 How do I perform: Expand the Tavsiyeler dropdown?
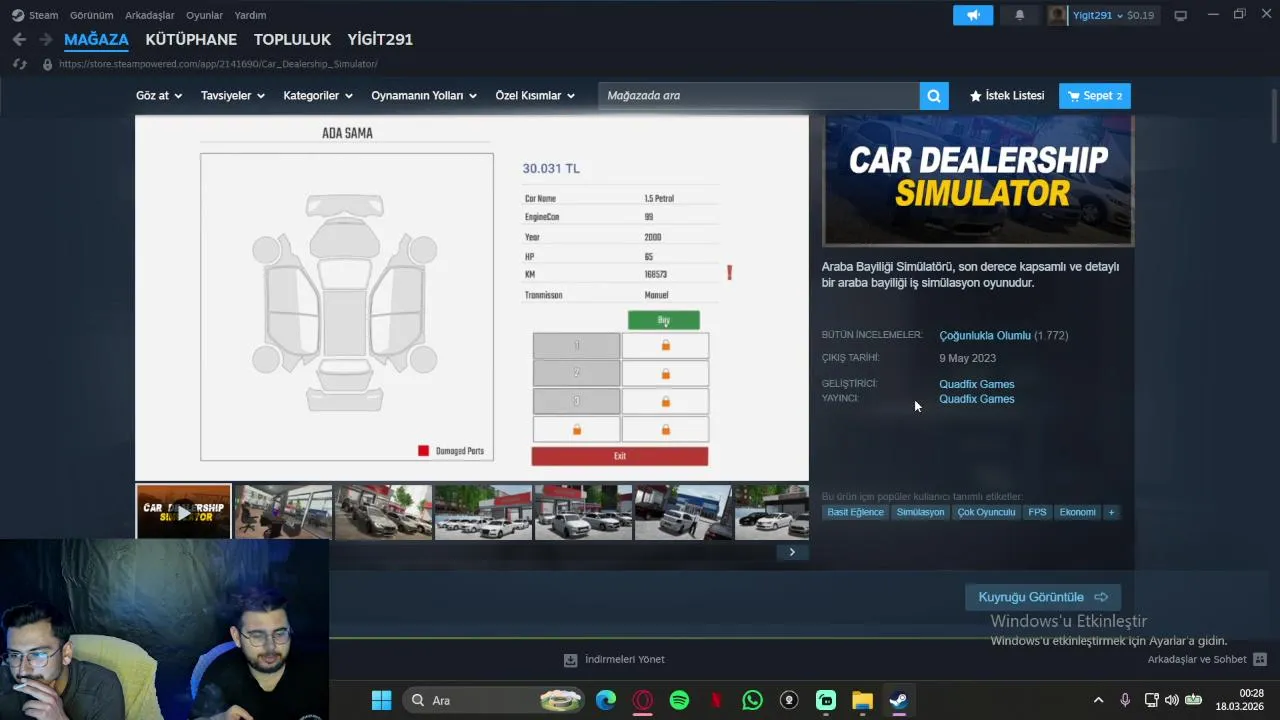click(233, 96)
